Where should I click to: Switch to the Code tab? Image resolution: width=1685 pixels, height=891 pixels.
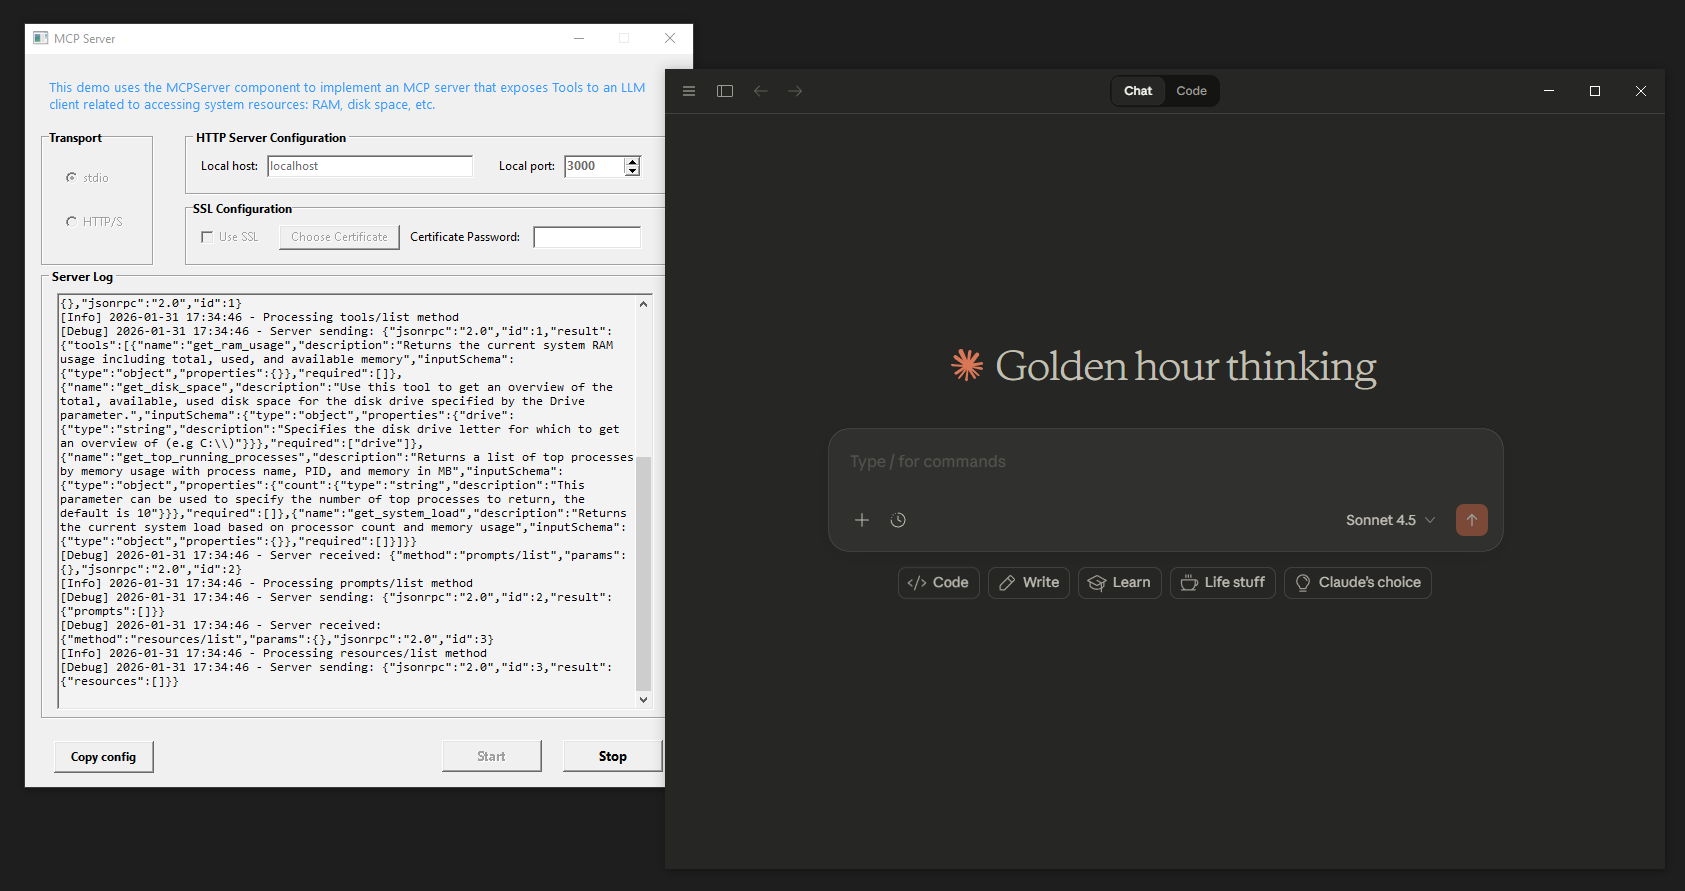[x=1191, y=91]
